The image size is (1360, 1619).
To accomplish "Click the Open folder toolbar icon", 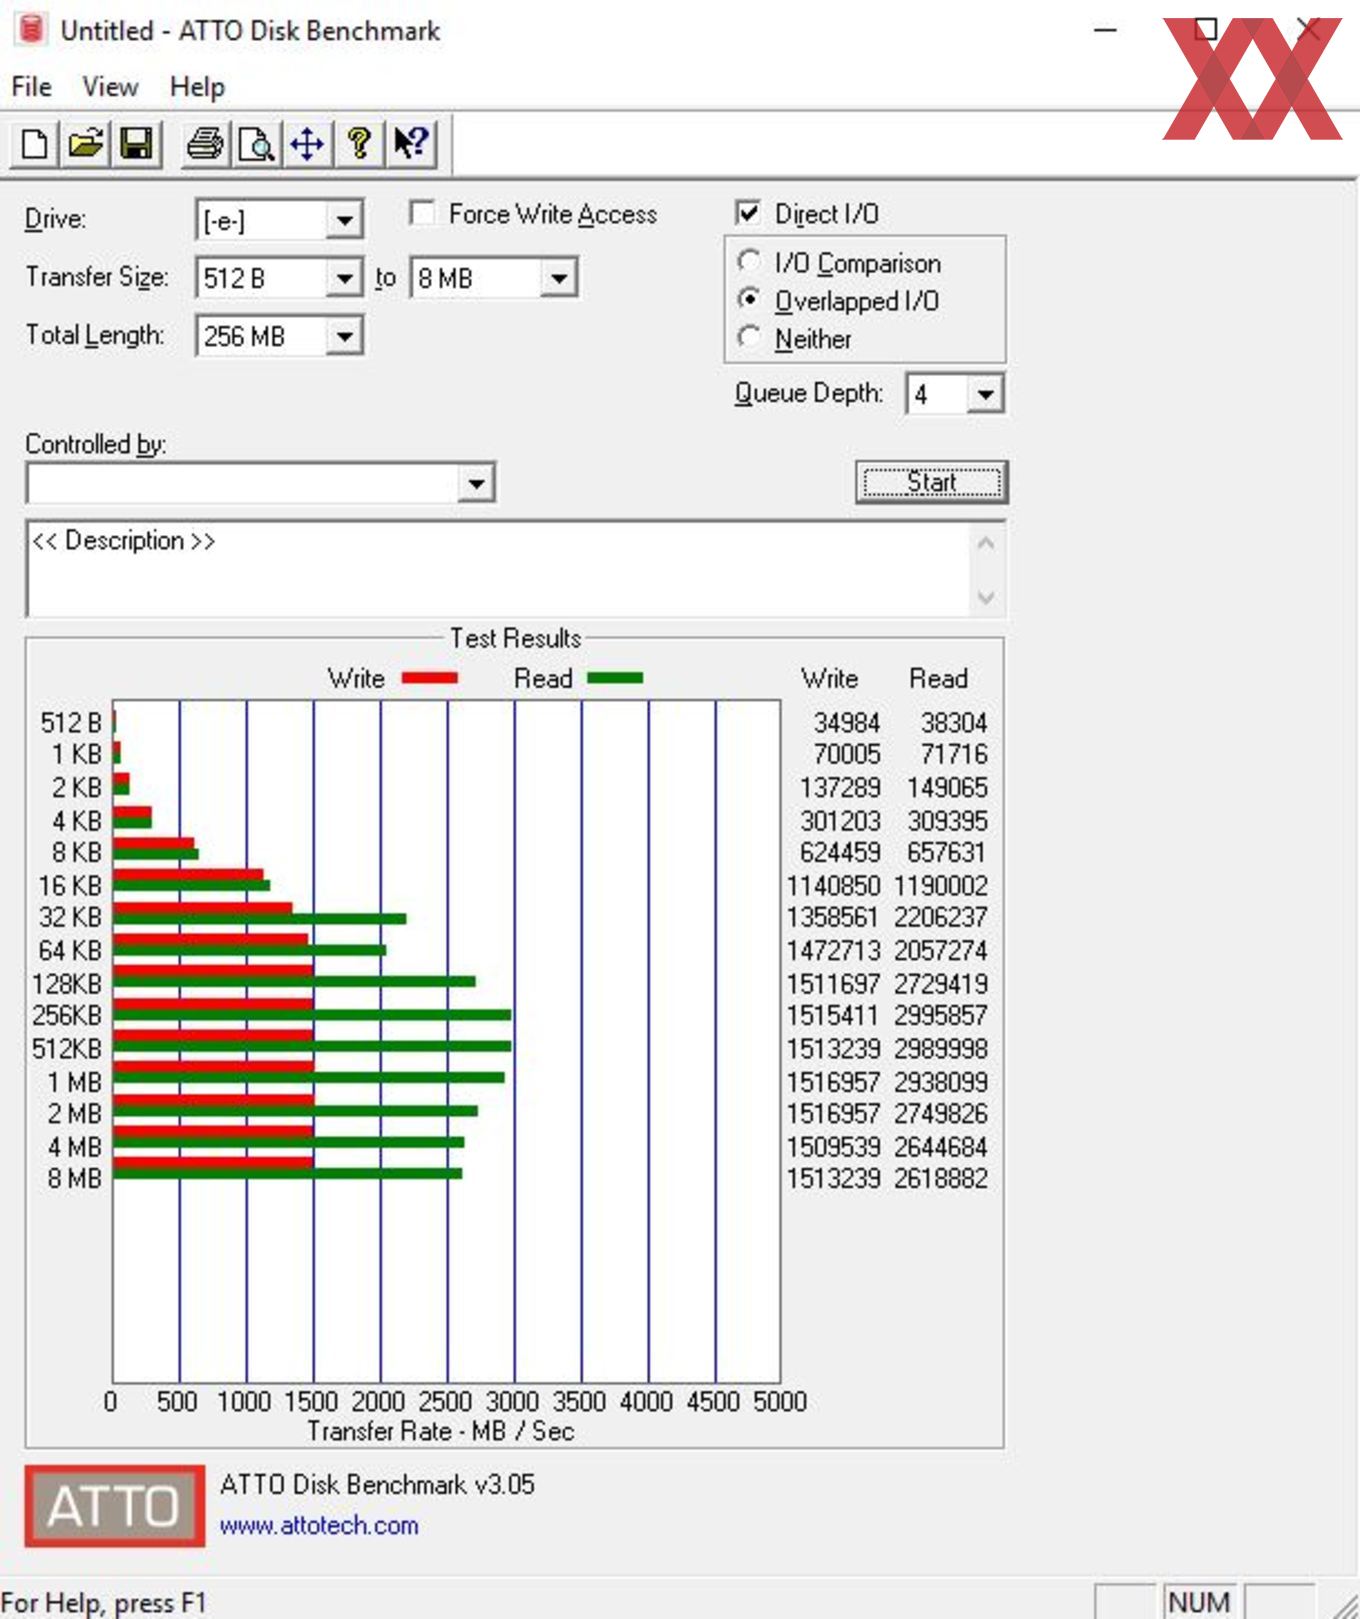I will (x=86, y=145).
